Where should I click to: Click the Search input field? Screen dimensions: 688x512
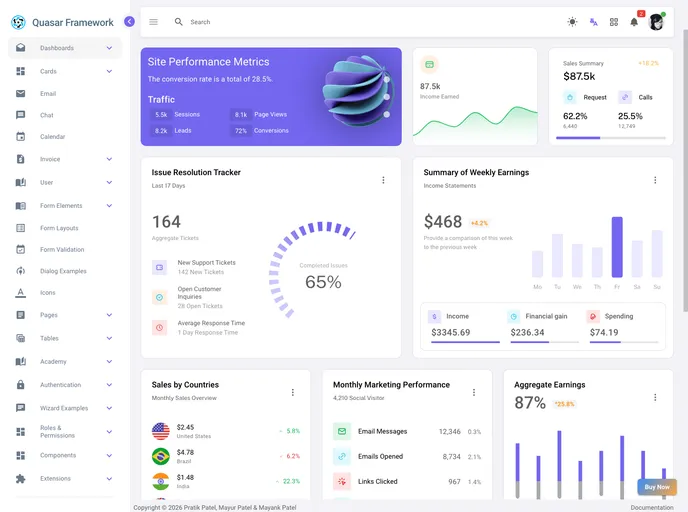pyautogui.click(x=300, y=22)
